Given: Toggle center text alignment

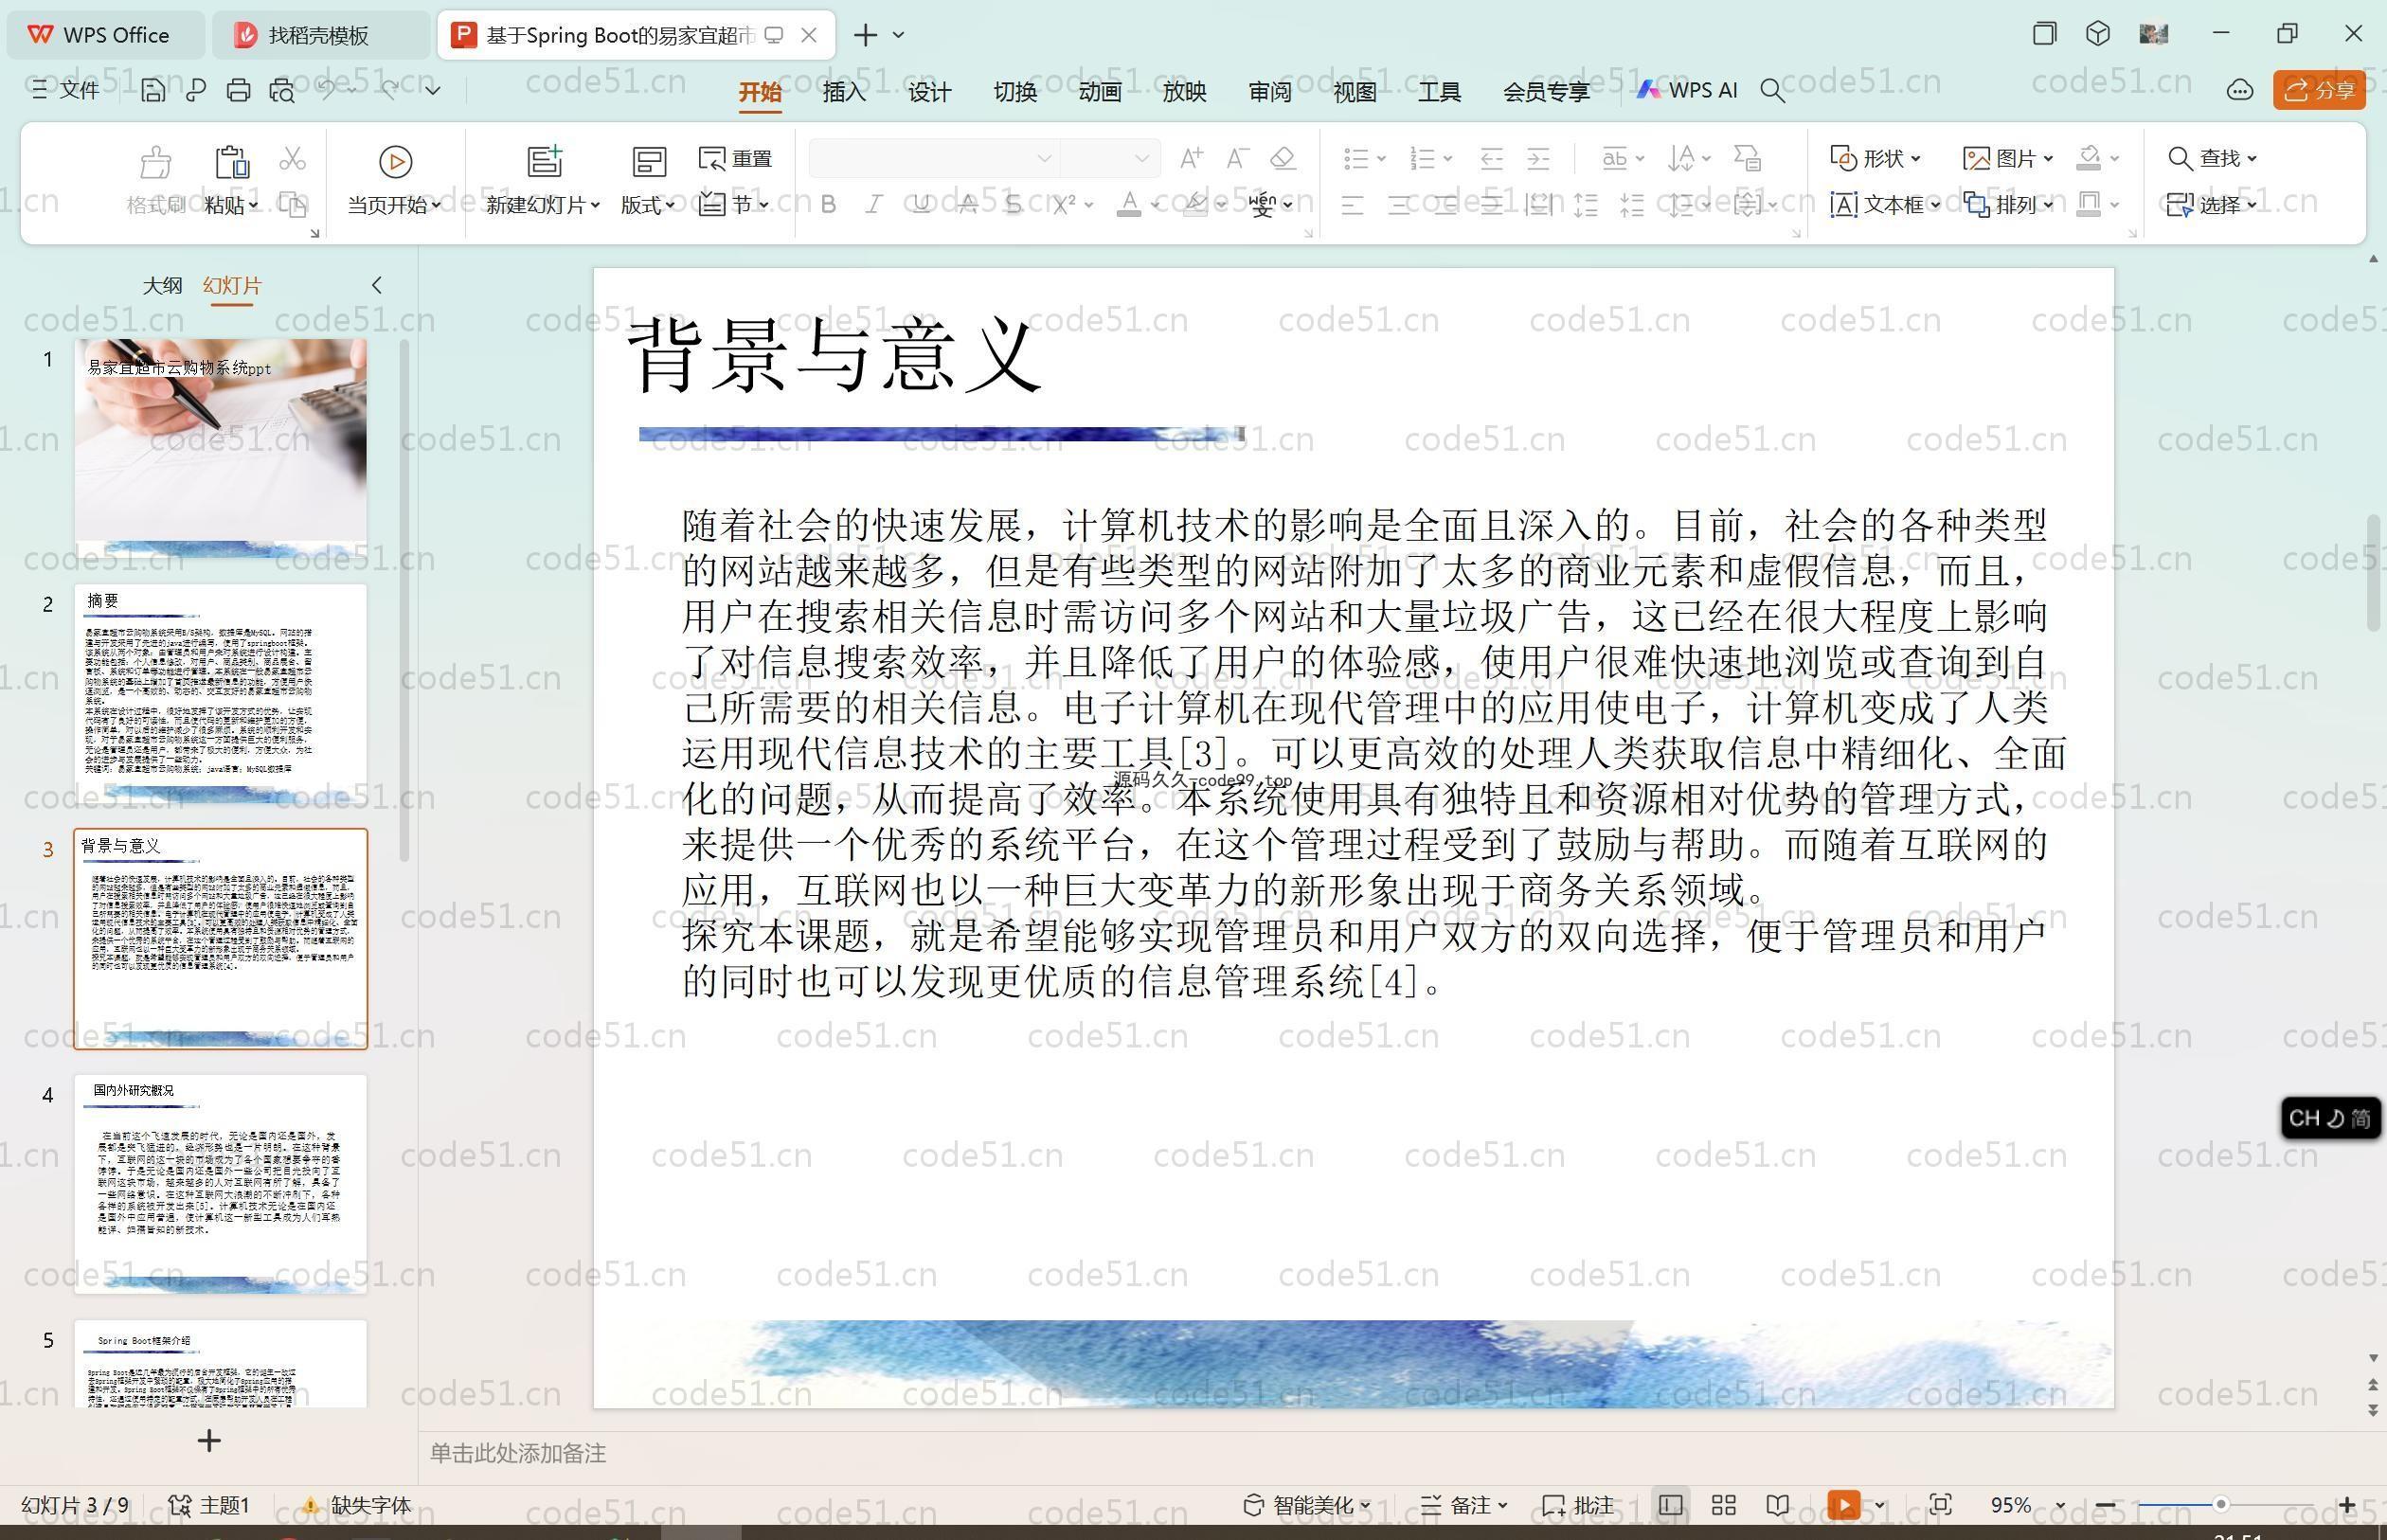Looking at the screenshot, I should pos(1399,206).
